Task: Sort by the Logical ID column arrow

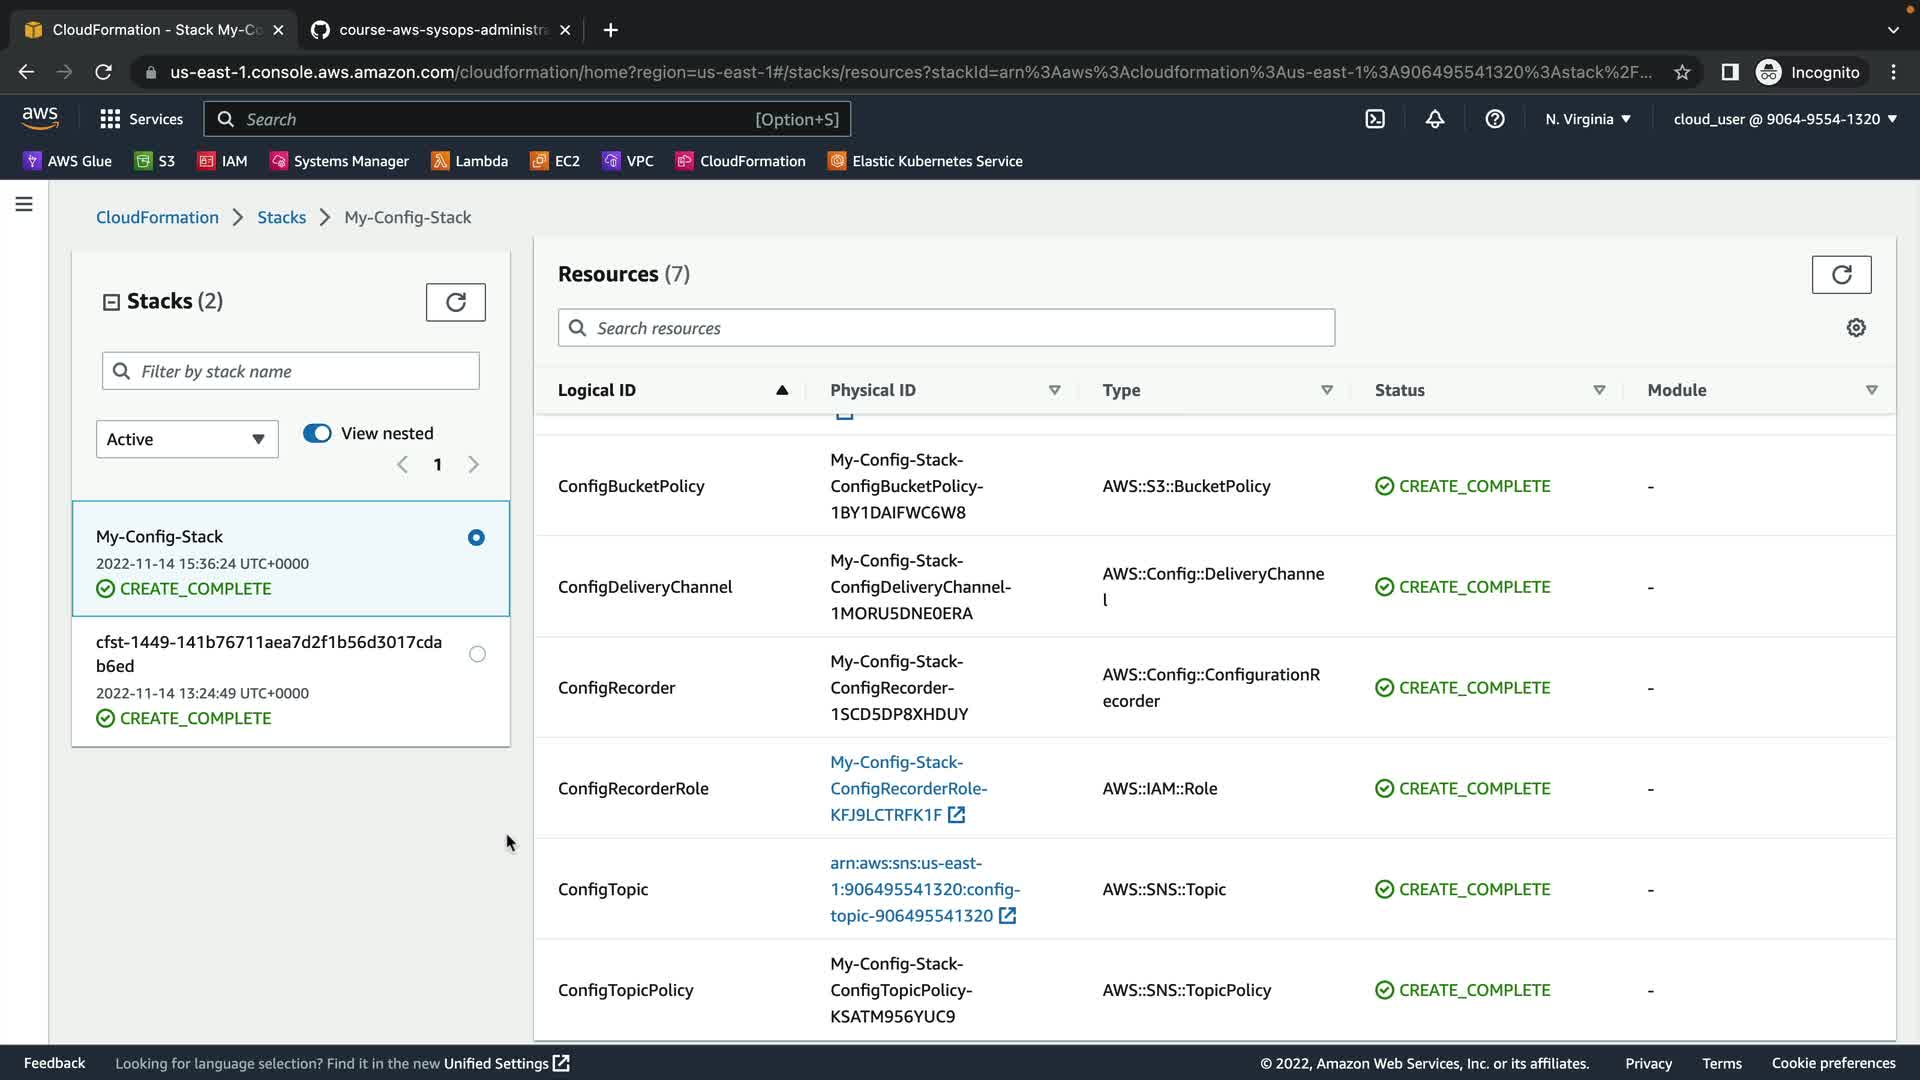Action: pos(782,390)
